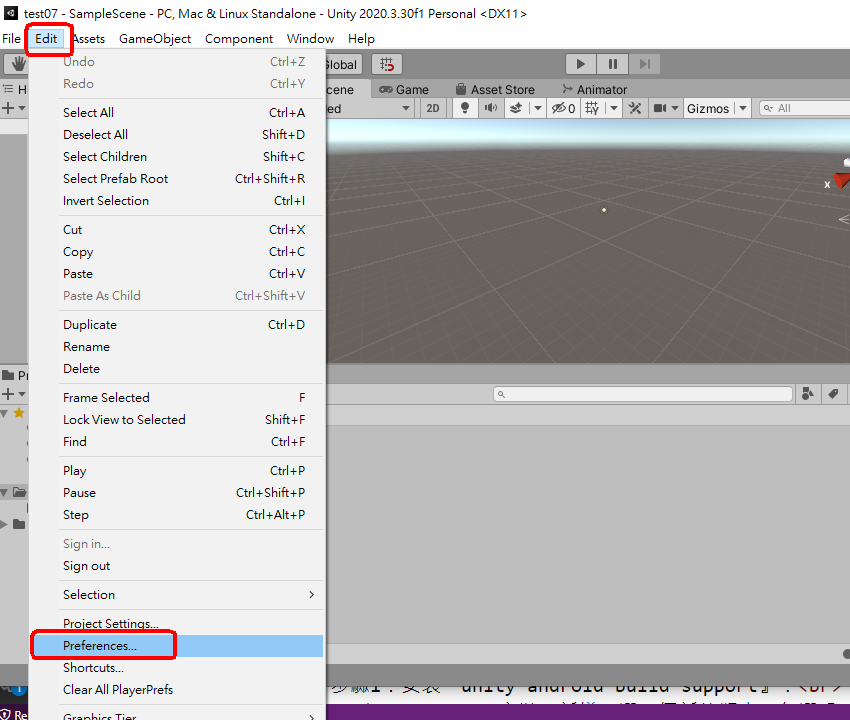850x720 pixels.
Task: Open the Gizmos dropdown arrow
Action: tap(743, 108)
